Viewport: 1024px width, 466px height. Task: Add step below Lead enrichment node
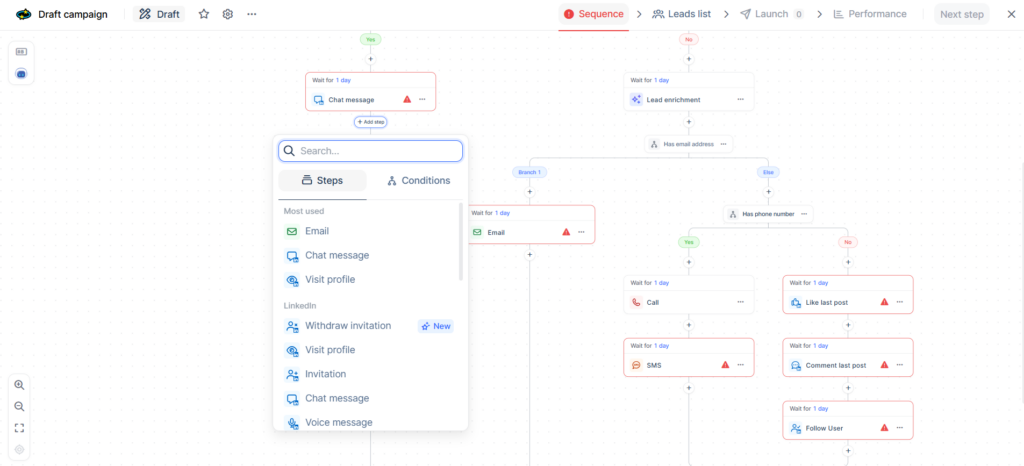point(688,122)
